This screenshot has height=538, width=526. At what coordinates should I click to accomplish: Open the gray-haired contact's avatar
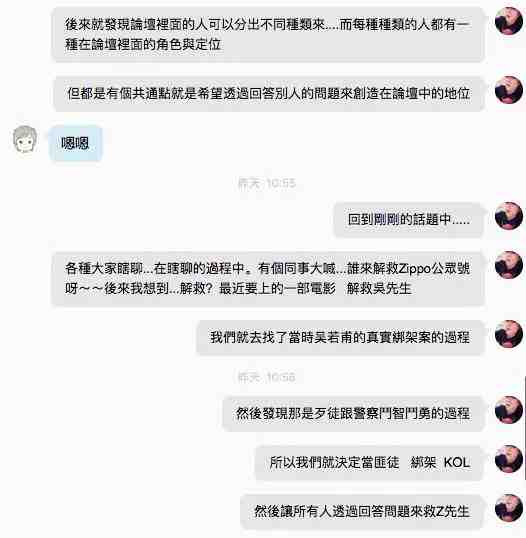click(25, 139)
